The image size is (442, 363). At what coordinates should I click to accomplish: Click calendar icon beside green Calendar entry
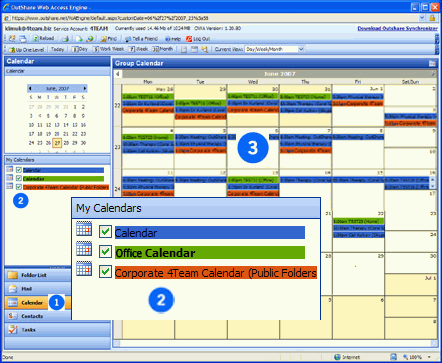(x=10, y=178)
